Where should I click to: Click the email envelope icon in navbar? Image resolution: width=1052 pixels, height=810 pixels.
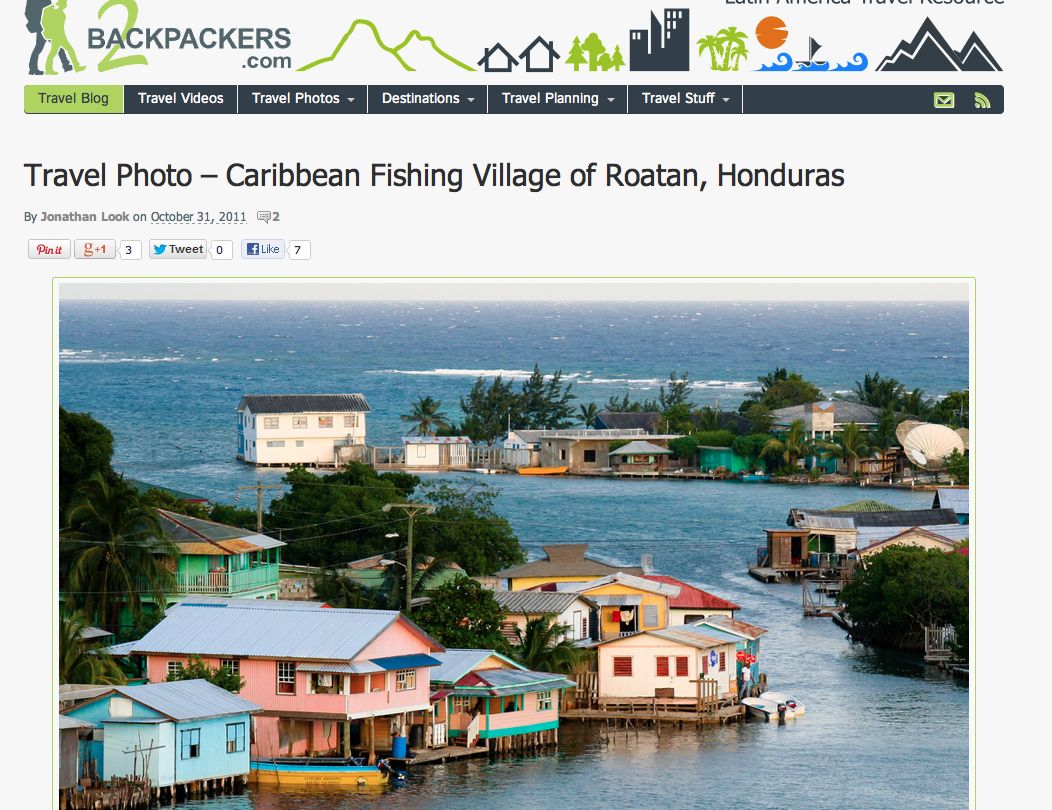[x=944, y=100]
